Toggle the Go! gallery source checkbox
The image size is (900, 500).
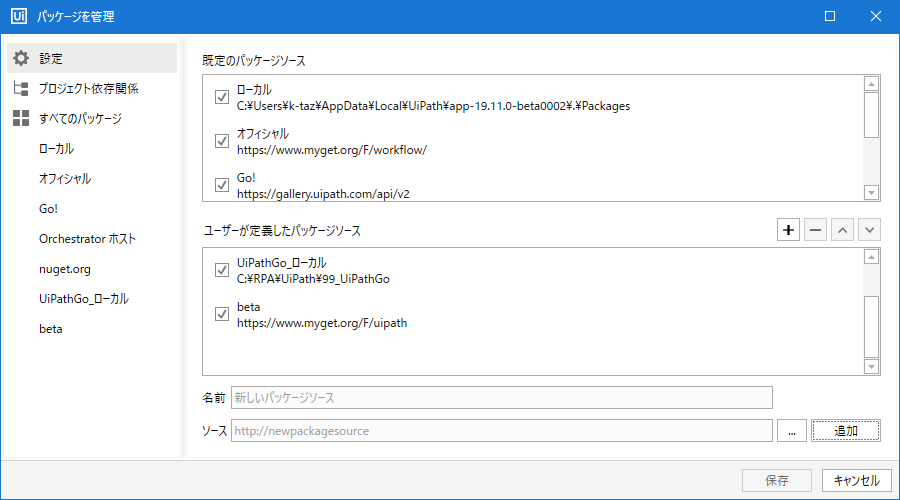pos(222,185)
